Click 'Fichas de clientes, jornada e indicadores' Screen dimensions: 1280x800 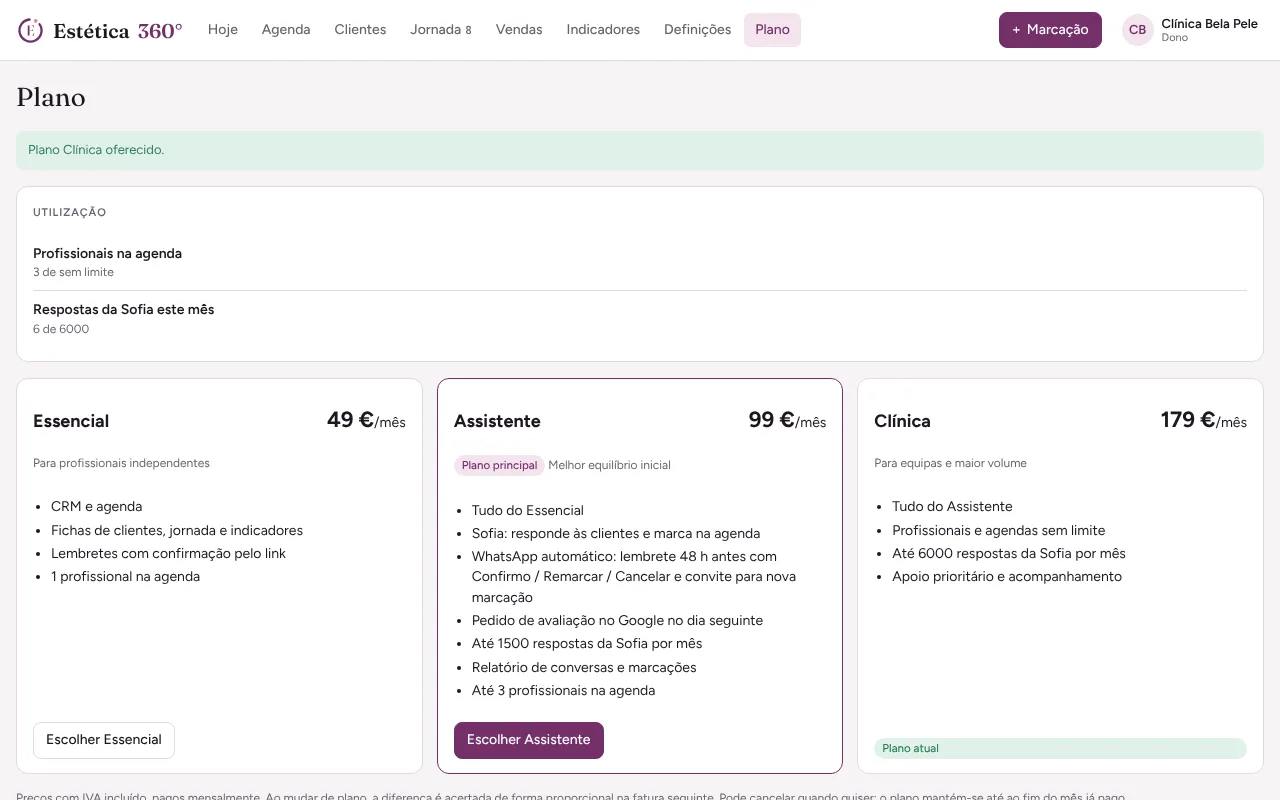(x=177, y=530)
